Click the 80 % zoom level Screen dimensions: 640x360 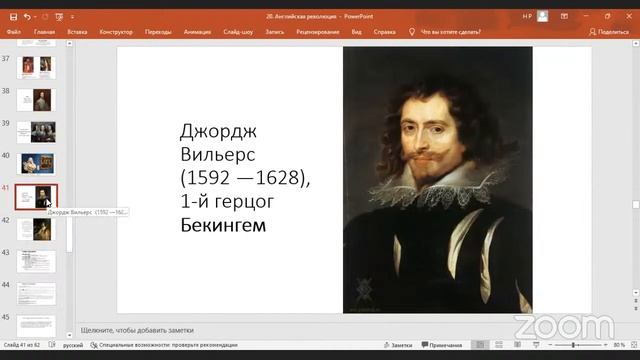[x=619, y=345]
